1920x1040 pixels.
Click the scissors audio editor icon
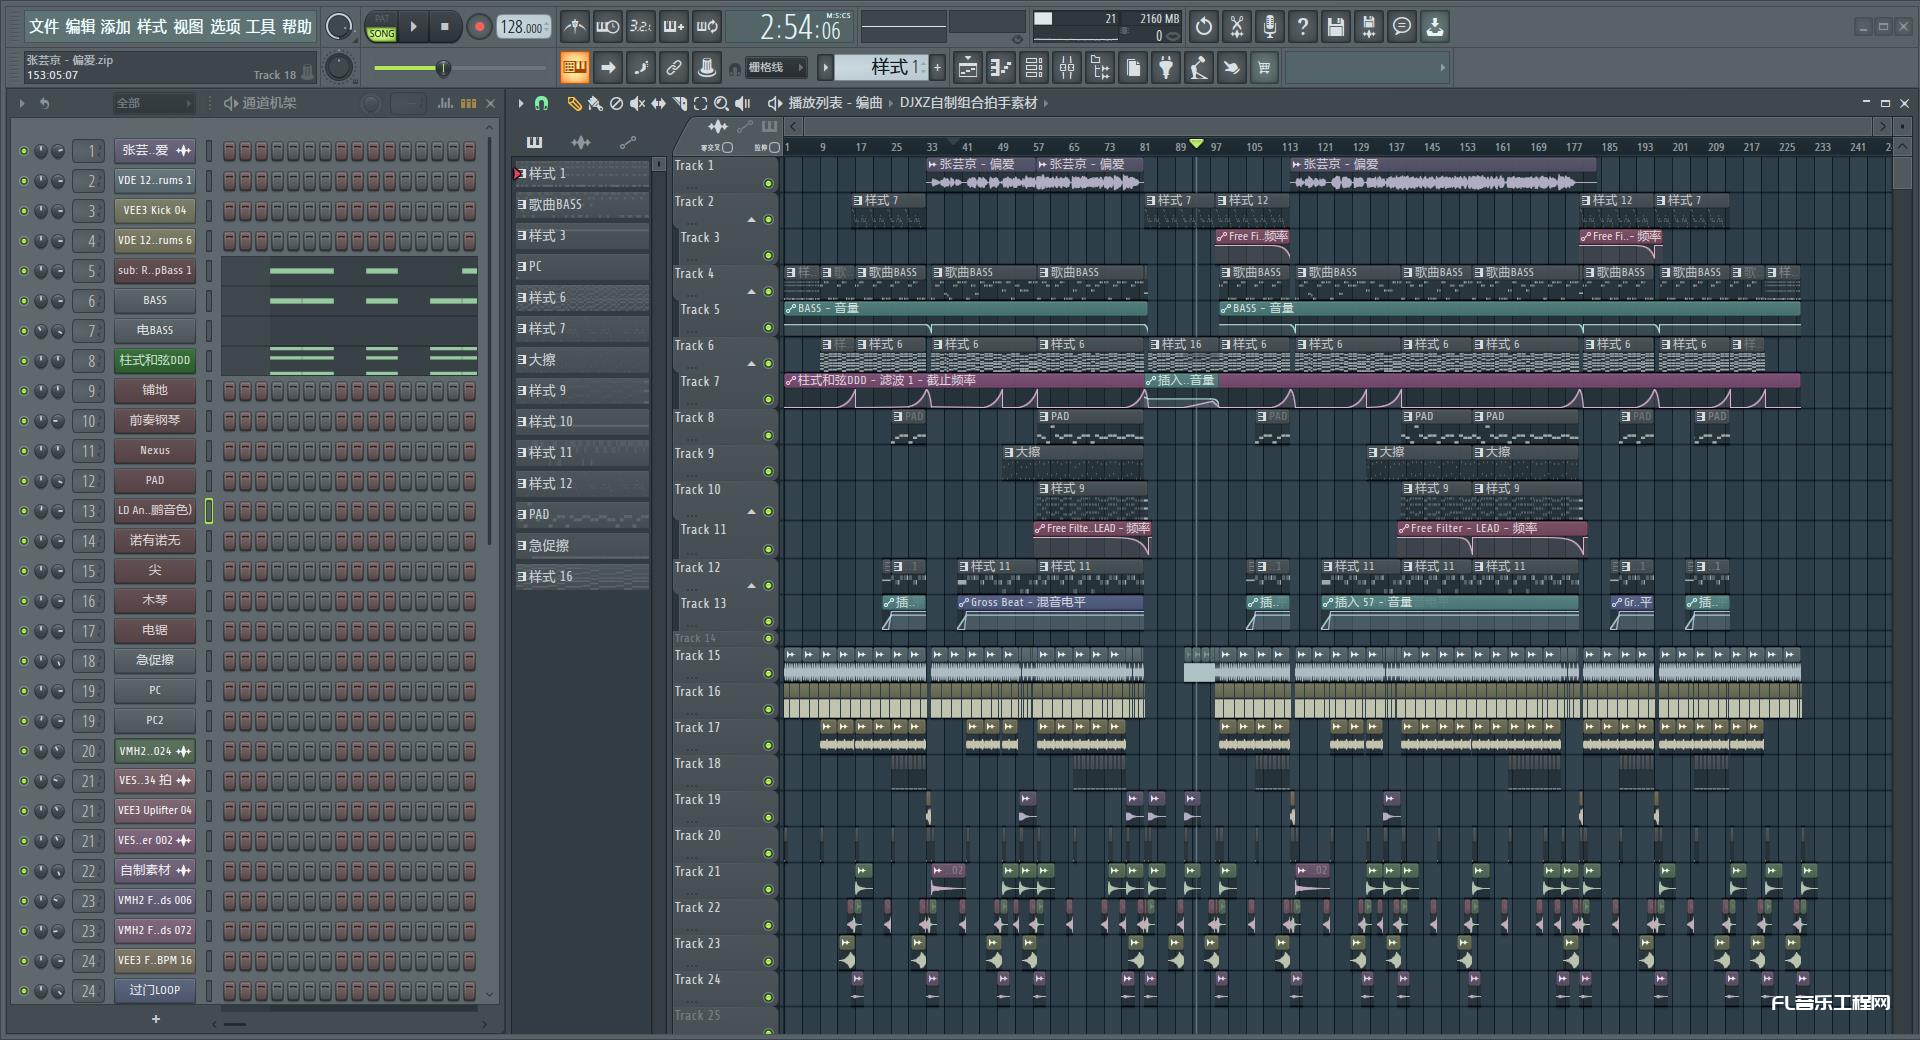tap(1237, 27)
